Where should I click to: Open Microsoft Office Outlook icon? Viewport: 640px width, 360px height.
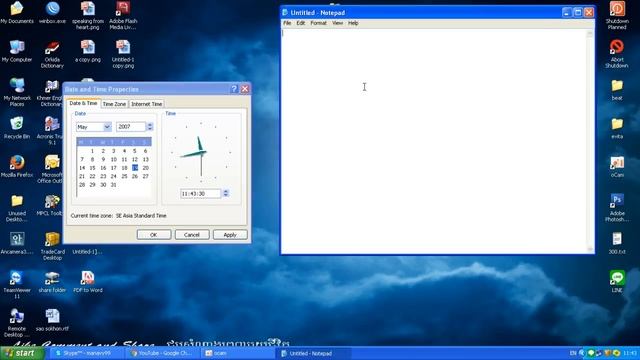[x=51, y=169]
